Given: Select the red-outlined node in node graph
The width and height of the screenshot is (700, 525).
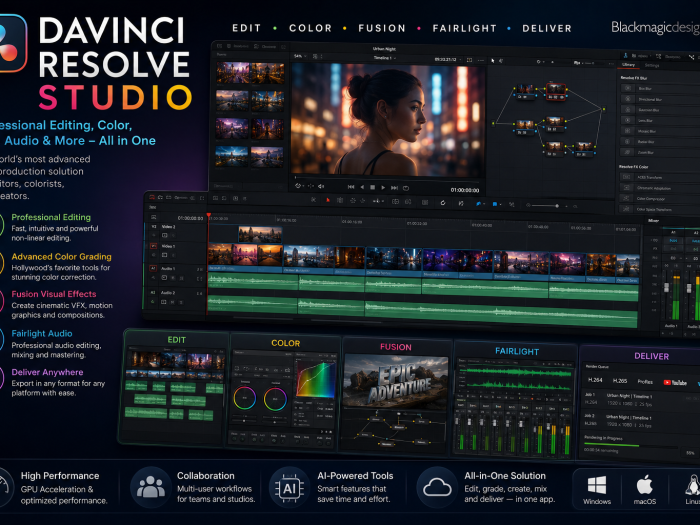Looking at the screenshot, I should [x=556, y=92].
